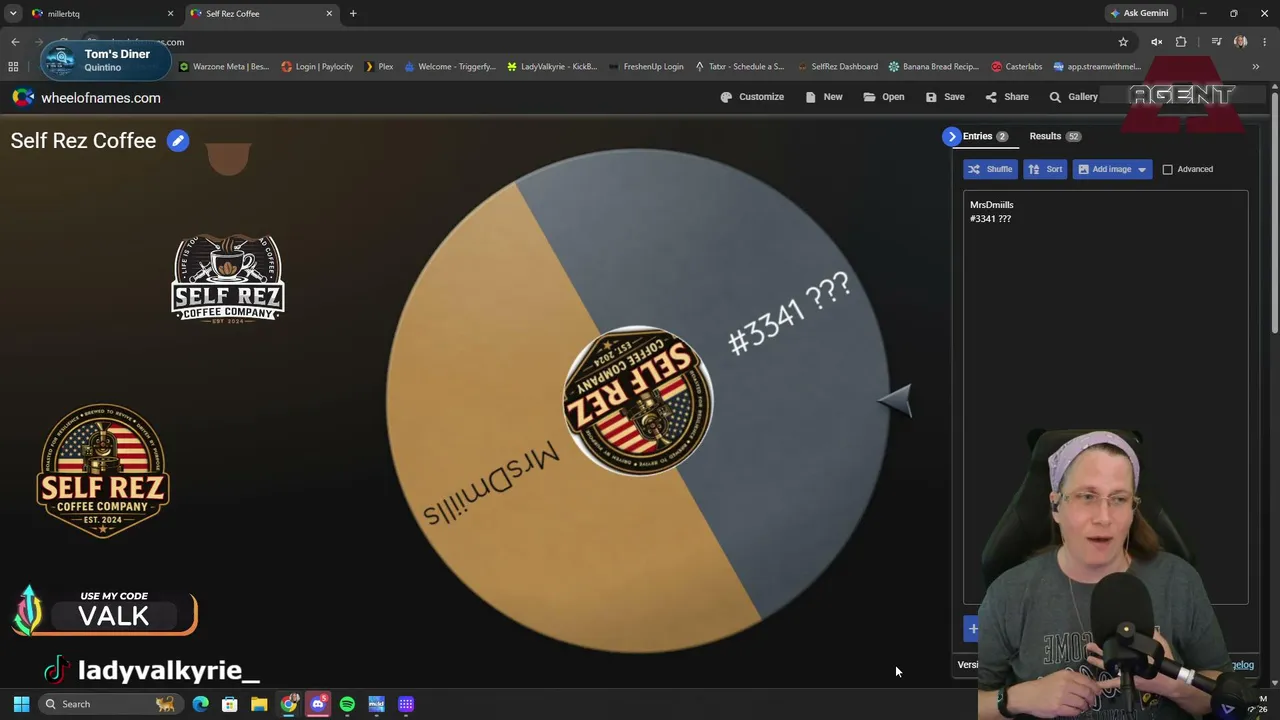Enable the Advanced checkbox
This screenshot has height=720, width=1280.
1167,169
